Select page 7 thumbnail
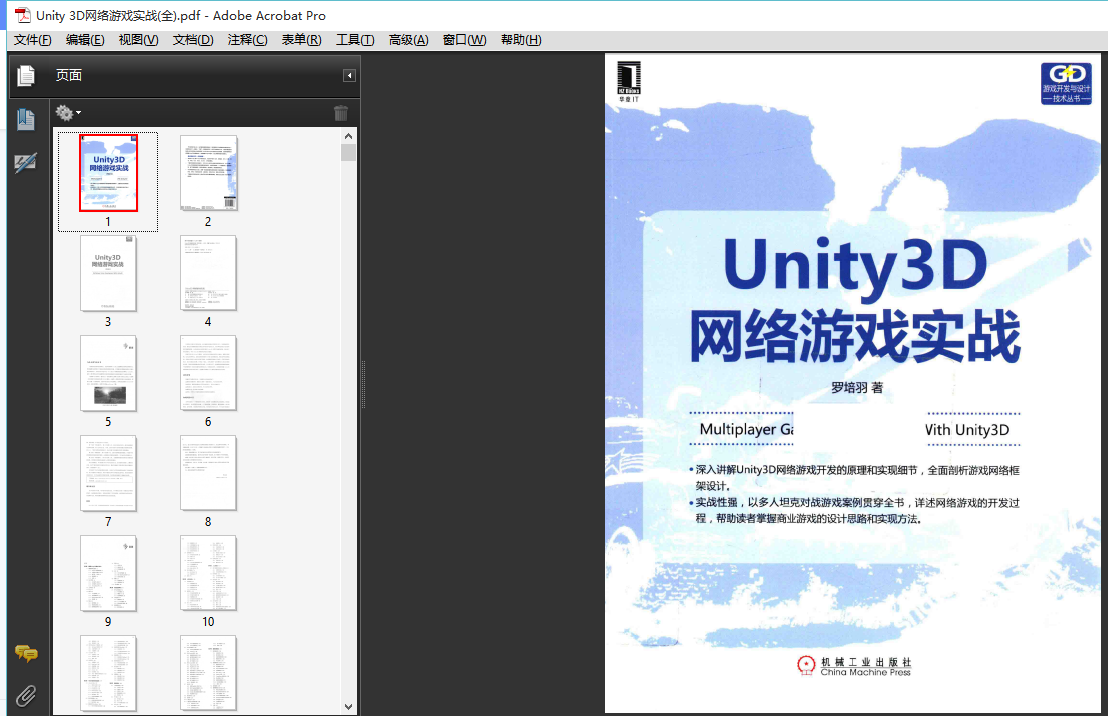 coord(108,474)
